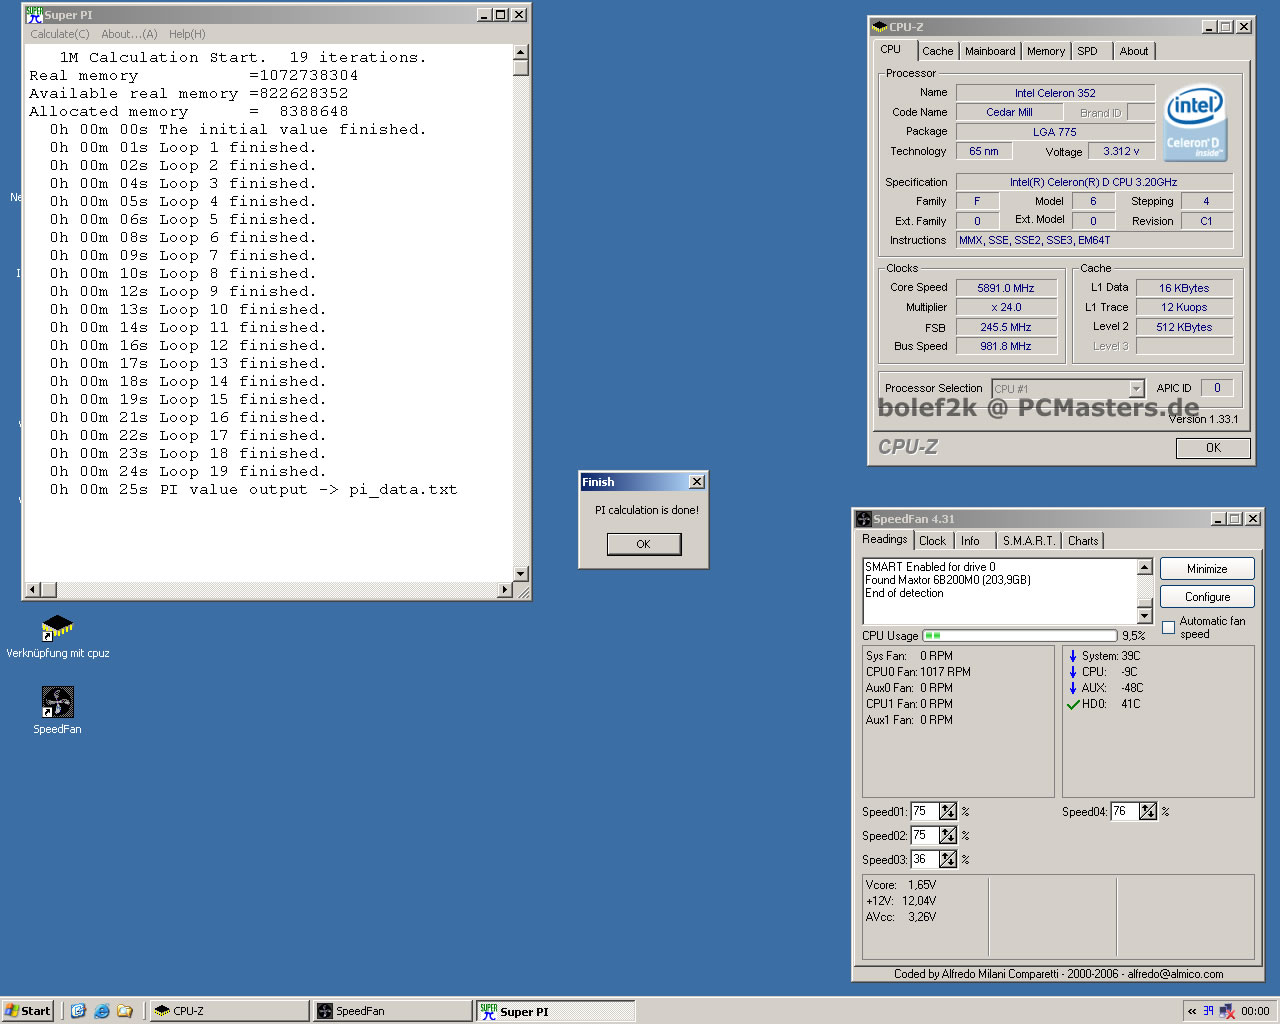Open the S.M.A.R.T. tab in SpeedFan

click(1029, 541)
